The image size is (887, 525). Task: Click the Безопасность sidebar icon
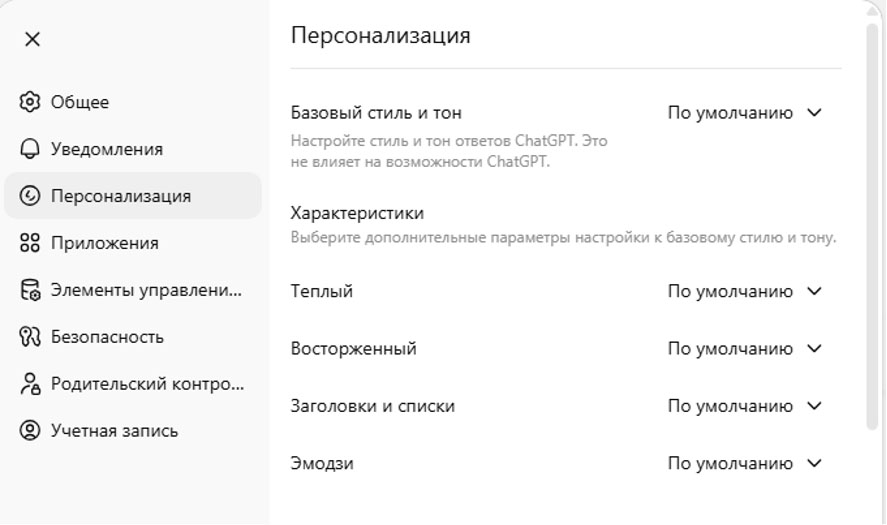click(30, 337)
